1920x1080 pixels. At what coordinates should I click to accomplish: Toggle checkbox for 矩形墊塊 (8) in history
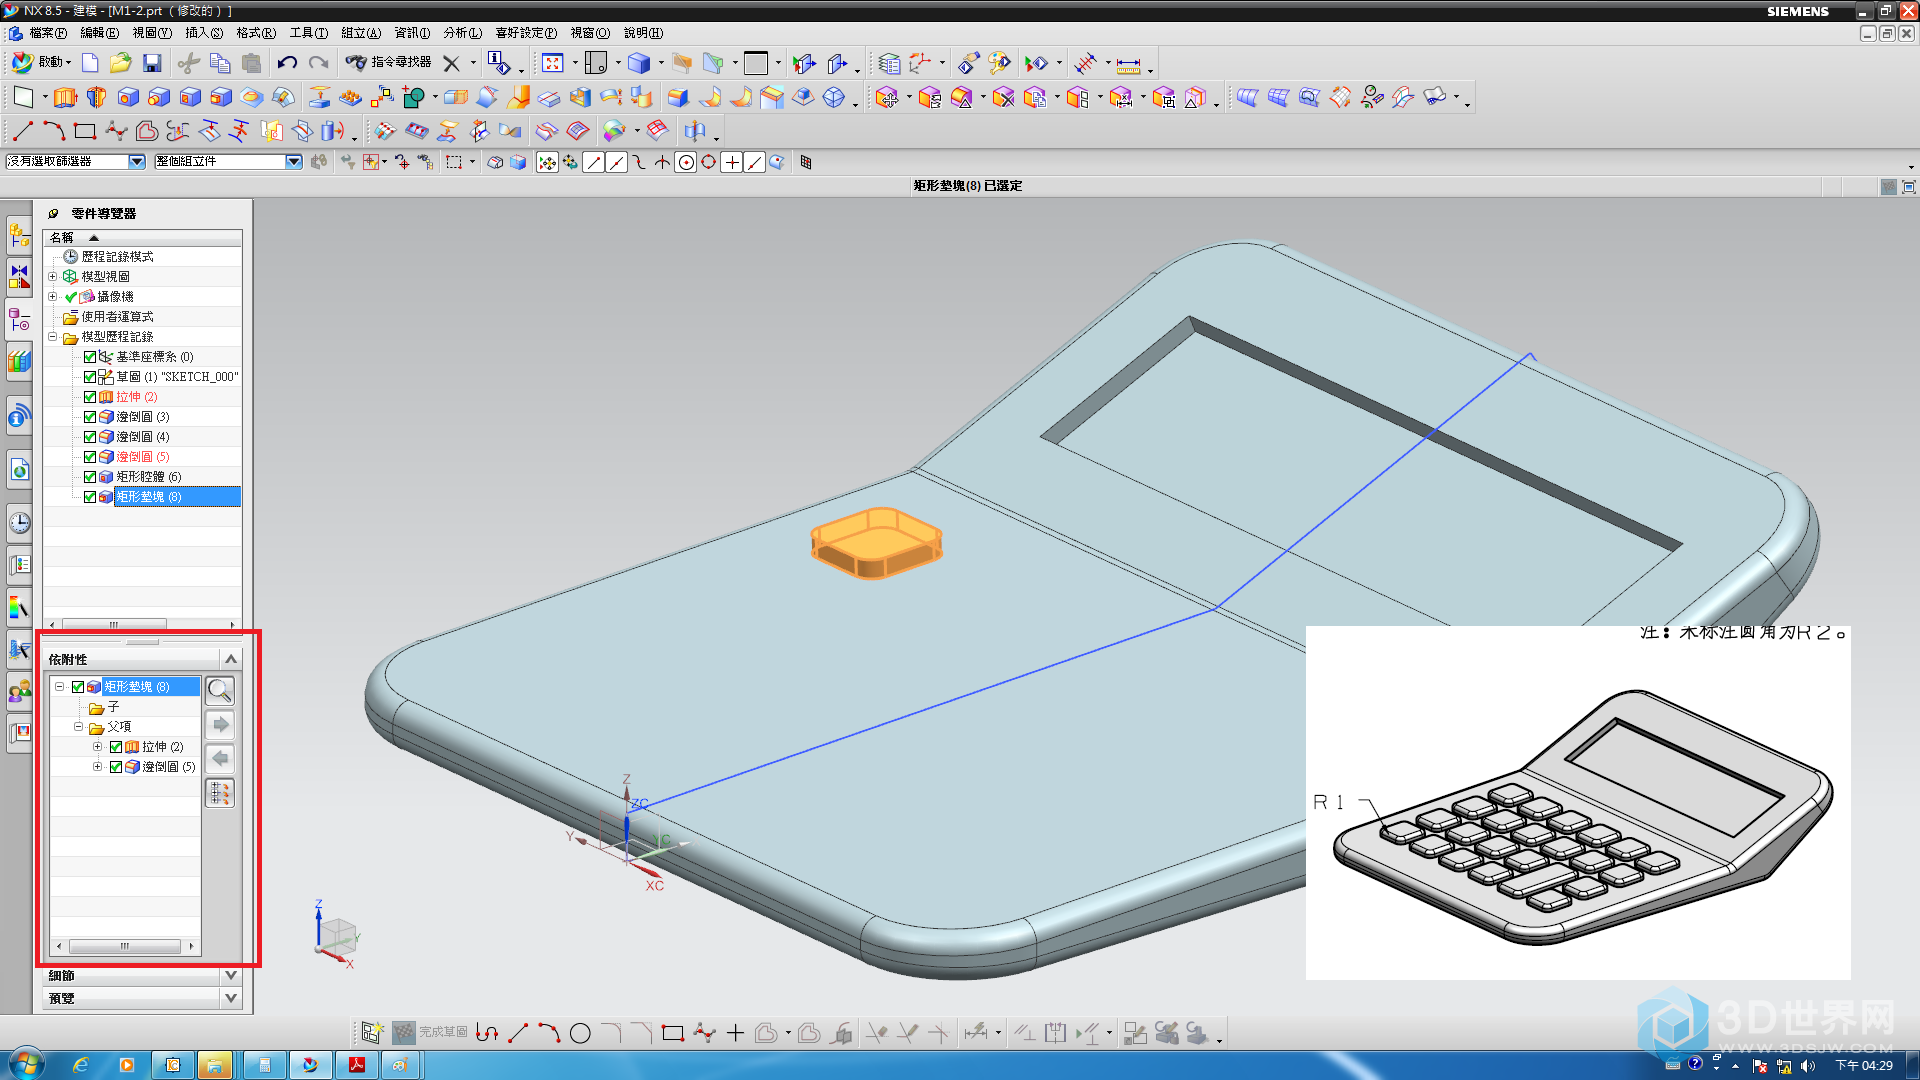tap(90, 497)
